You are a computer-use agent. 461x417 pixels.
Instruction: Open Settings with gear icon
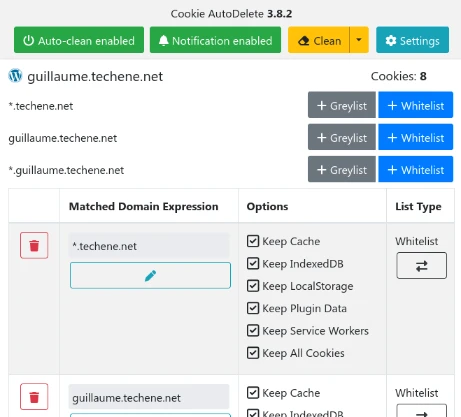coord(412,40)
